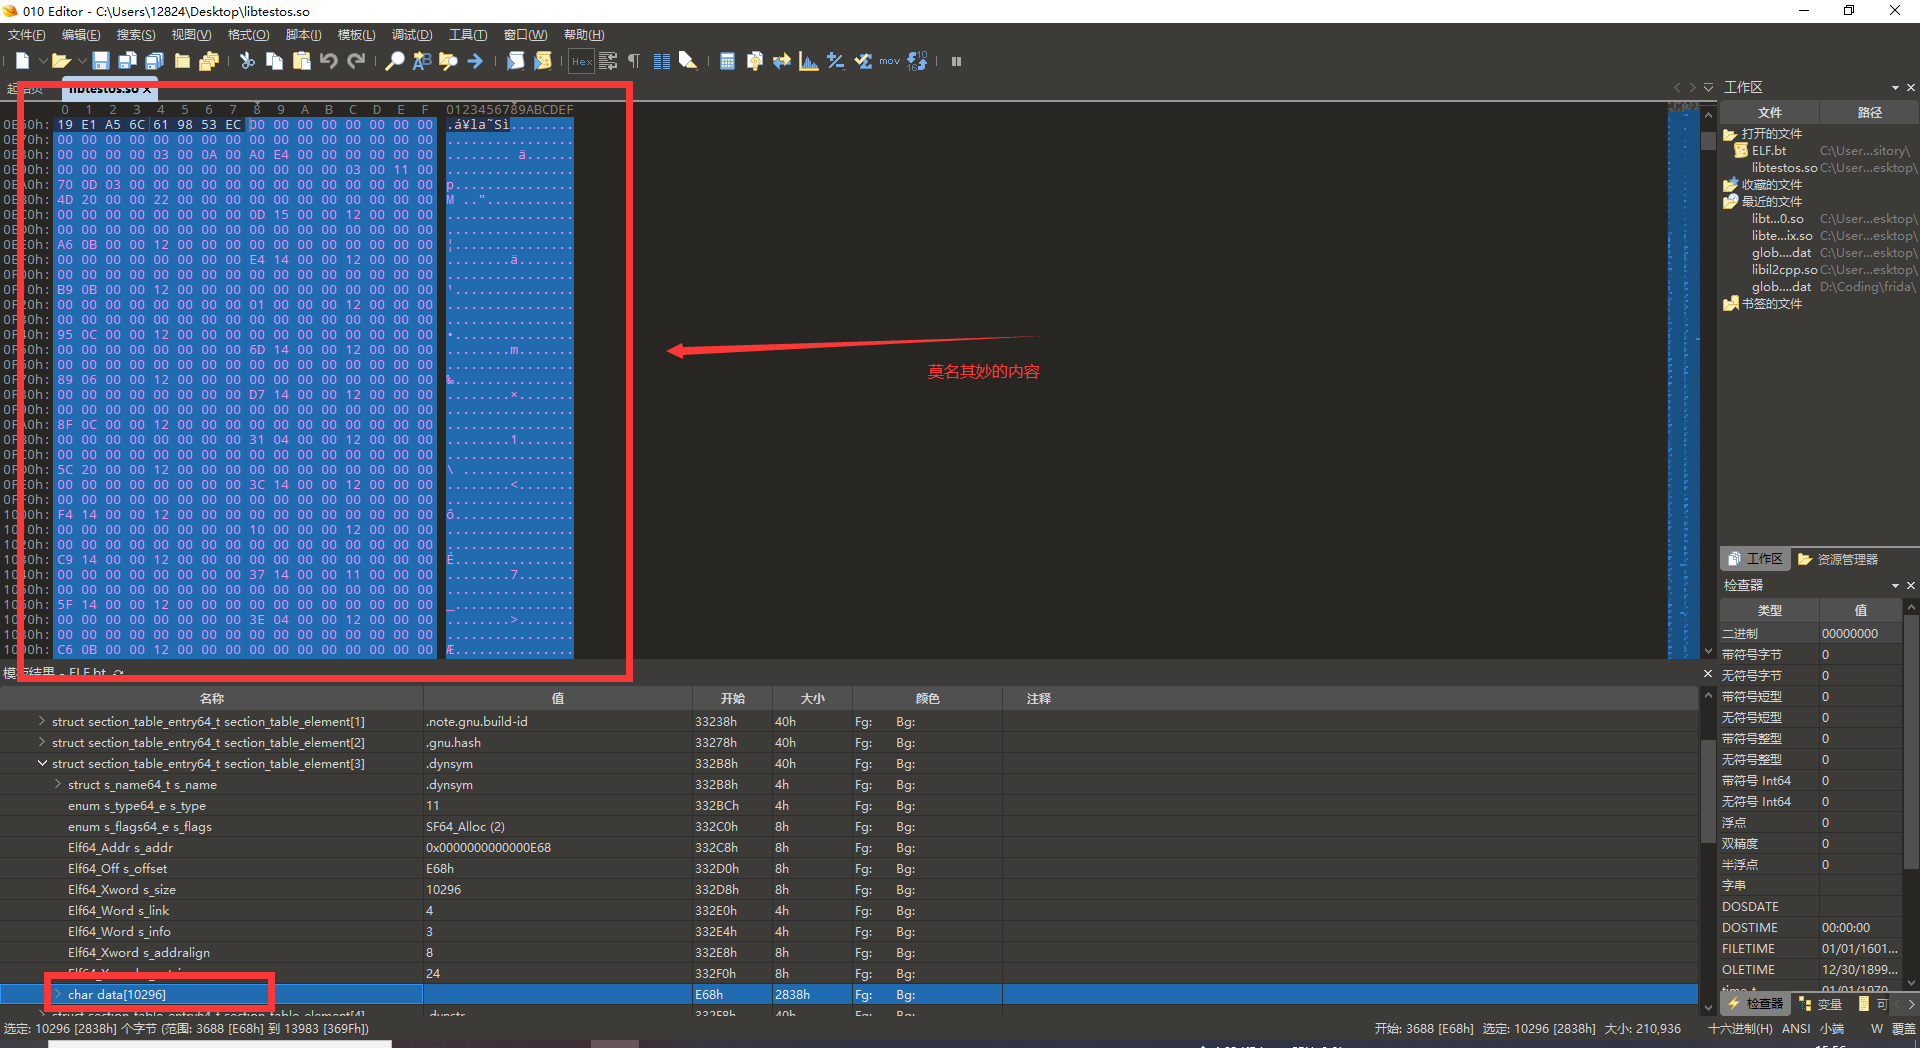Open the 脚本(I) menu

point(303,35)
